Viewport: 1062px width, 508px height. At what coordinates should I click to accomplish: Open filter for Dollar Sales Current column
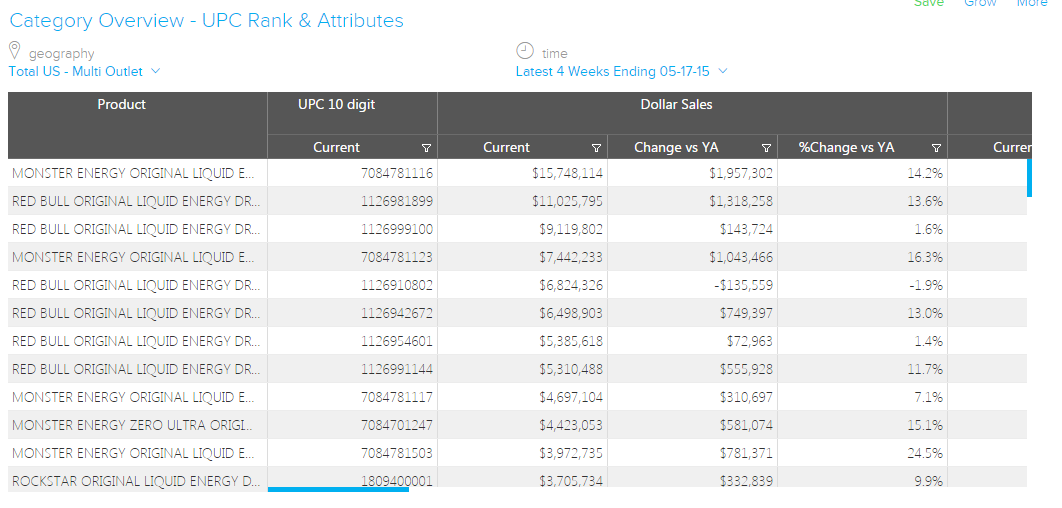(x=597, y=148)
